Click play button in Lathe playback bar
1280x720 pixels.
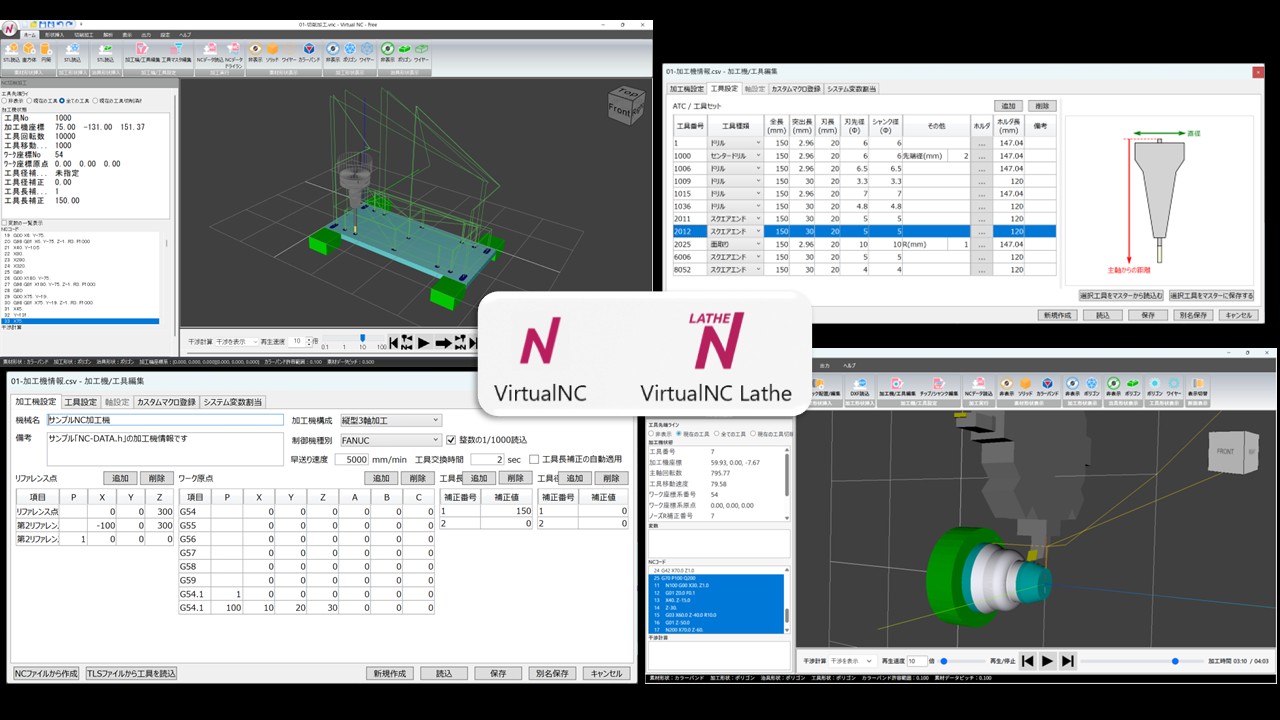tap(1047, 660)
